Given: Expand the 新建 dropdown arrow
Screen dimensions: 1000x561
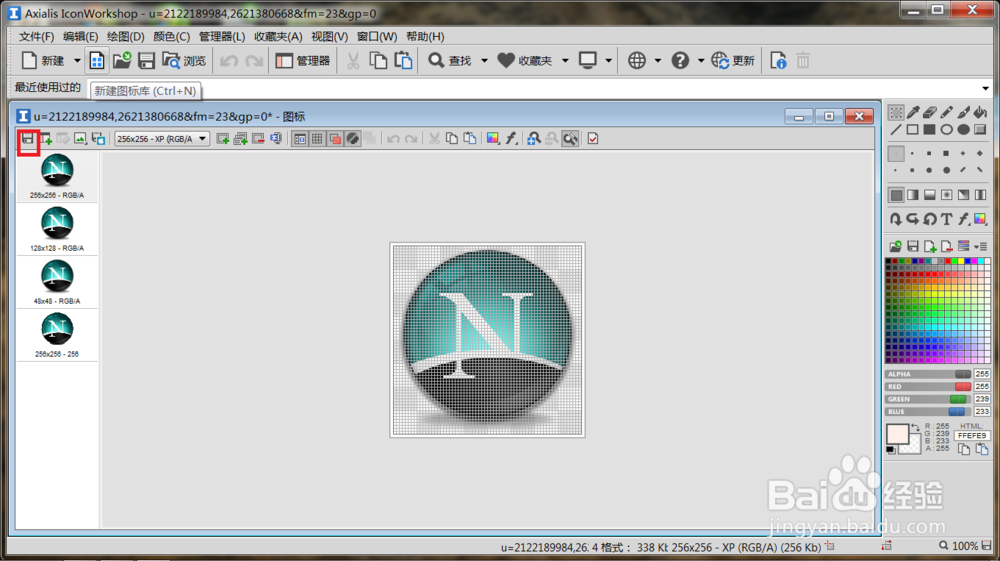Looking at the screenshot, I should click(x=77, y=61).
